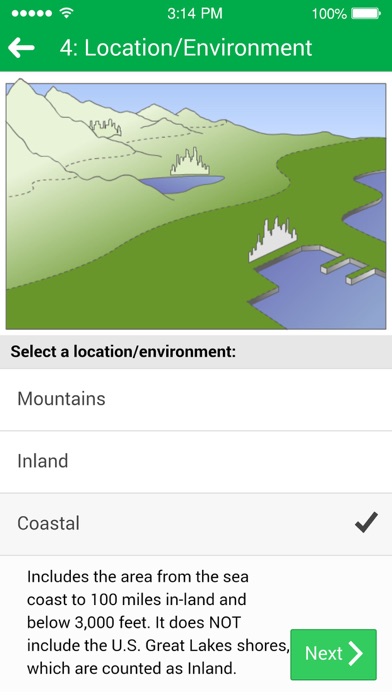Tap the Wi-Fi status icon
Screen dimensions: 392x696
[67, 13]
